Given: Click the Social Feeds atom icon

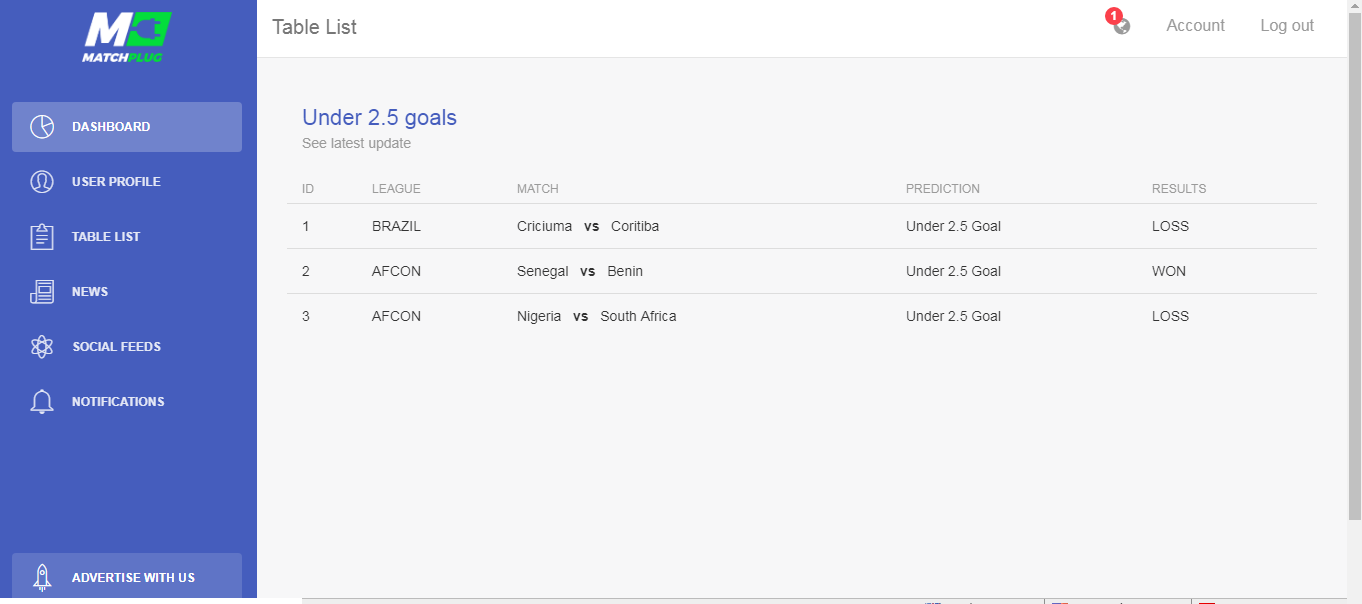Looking at the screenshot, I should pyautogui.click(x=42, y=347).
